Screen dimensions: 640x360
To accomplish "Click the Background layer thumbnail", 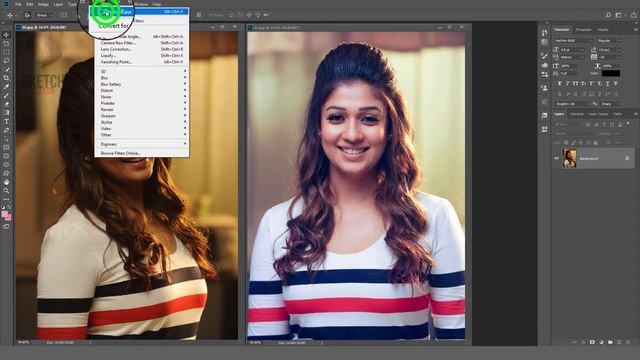I will click(x=569, y=158).
